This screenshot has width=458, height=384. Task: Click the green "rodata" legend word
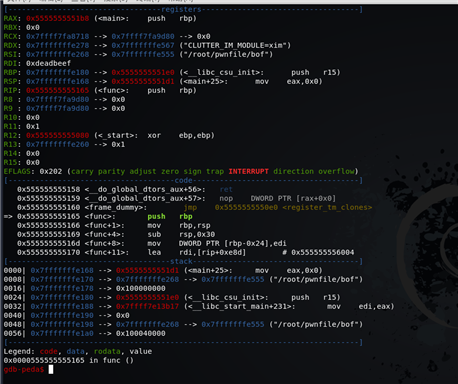107,351
